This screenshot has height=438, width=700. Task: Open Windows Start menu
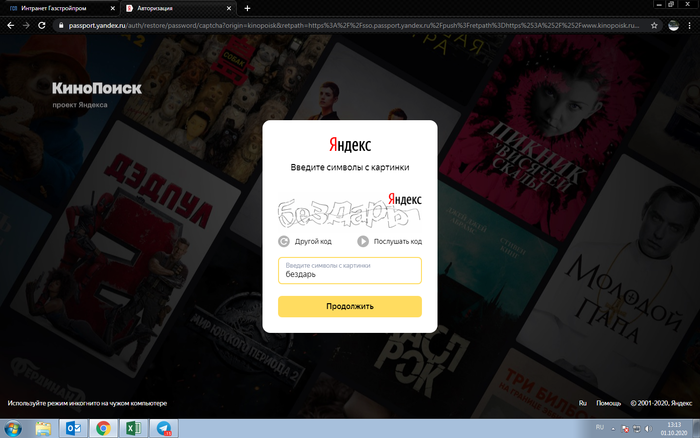[x=13, y=428]
